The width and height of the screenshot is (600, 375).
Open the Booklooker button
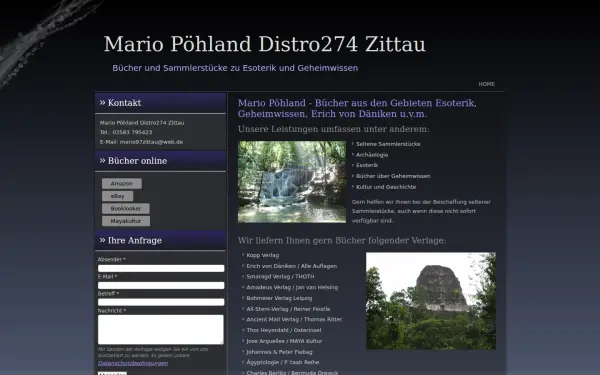click(x=126, y=209)
